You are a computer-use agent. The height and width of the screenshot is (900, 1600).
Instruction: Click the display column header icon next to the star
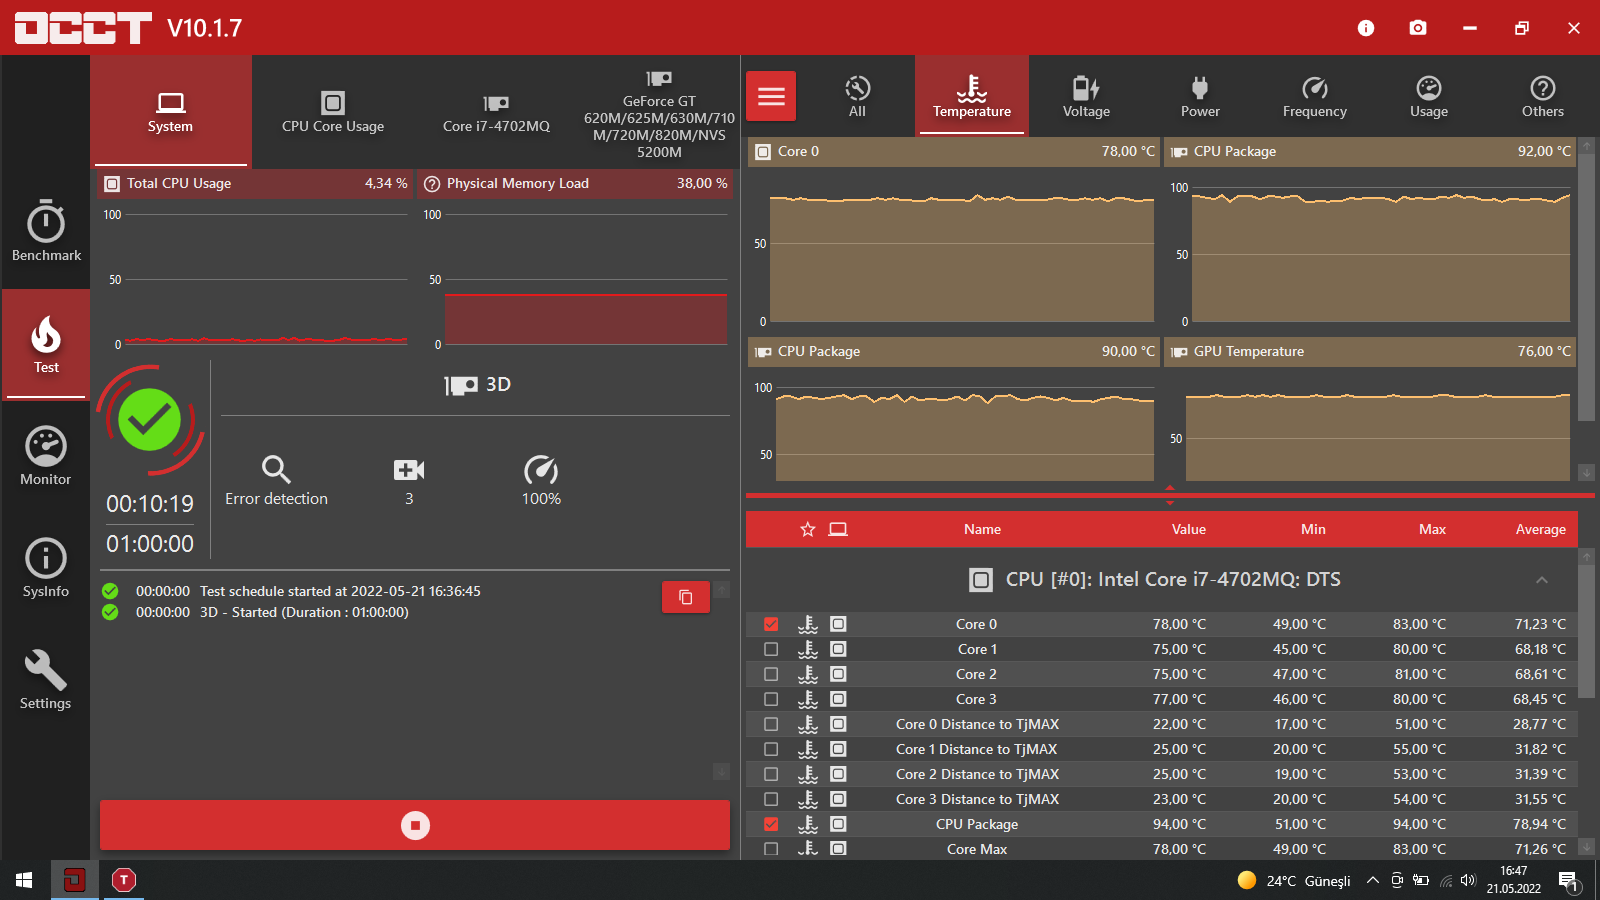[838, 529]
